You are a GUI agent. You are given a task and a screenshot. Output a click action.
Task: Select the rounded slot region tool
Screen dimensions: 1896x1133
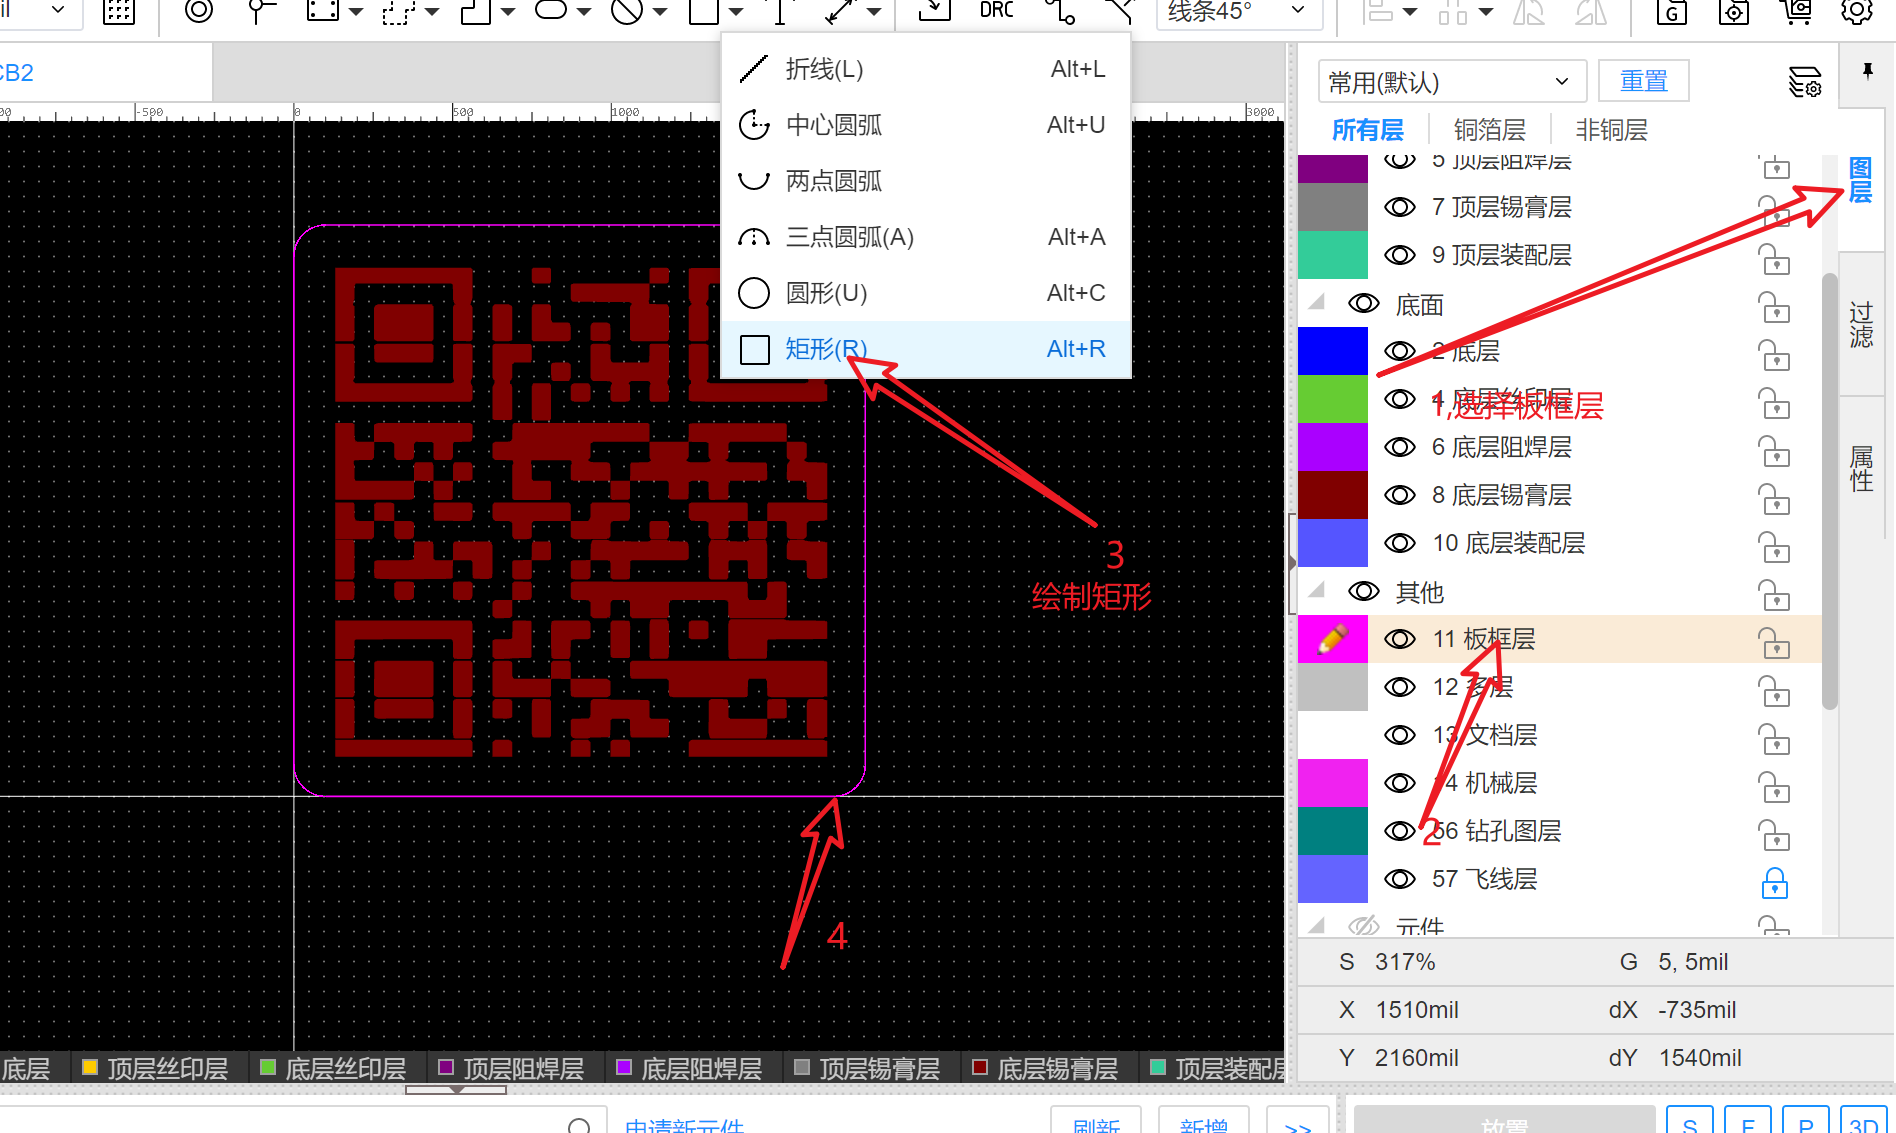point(551,10)
